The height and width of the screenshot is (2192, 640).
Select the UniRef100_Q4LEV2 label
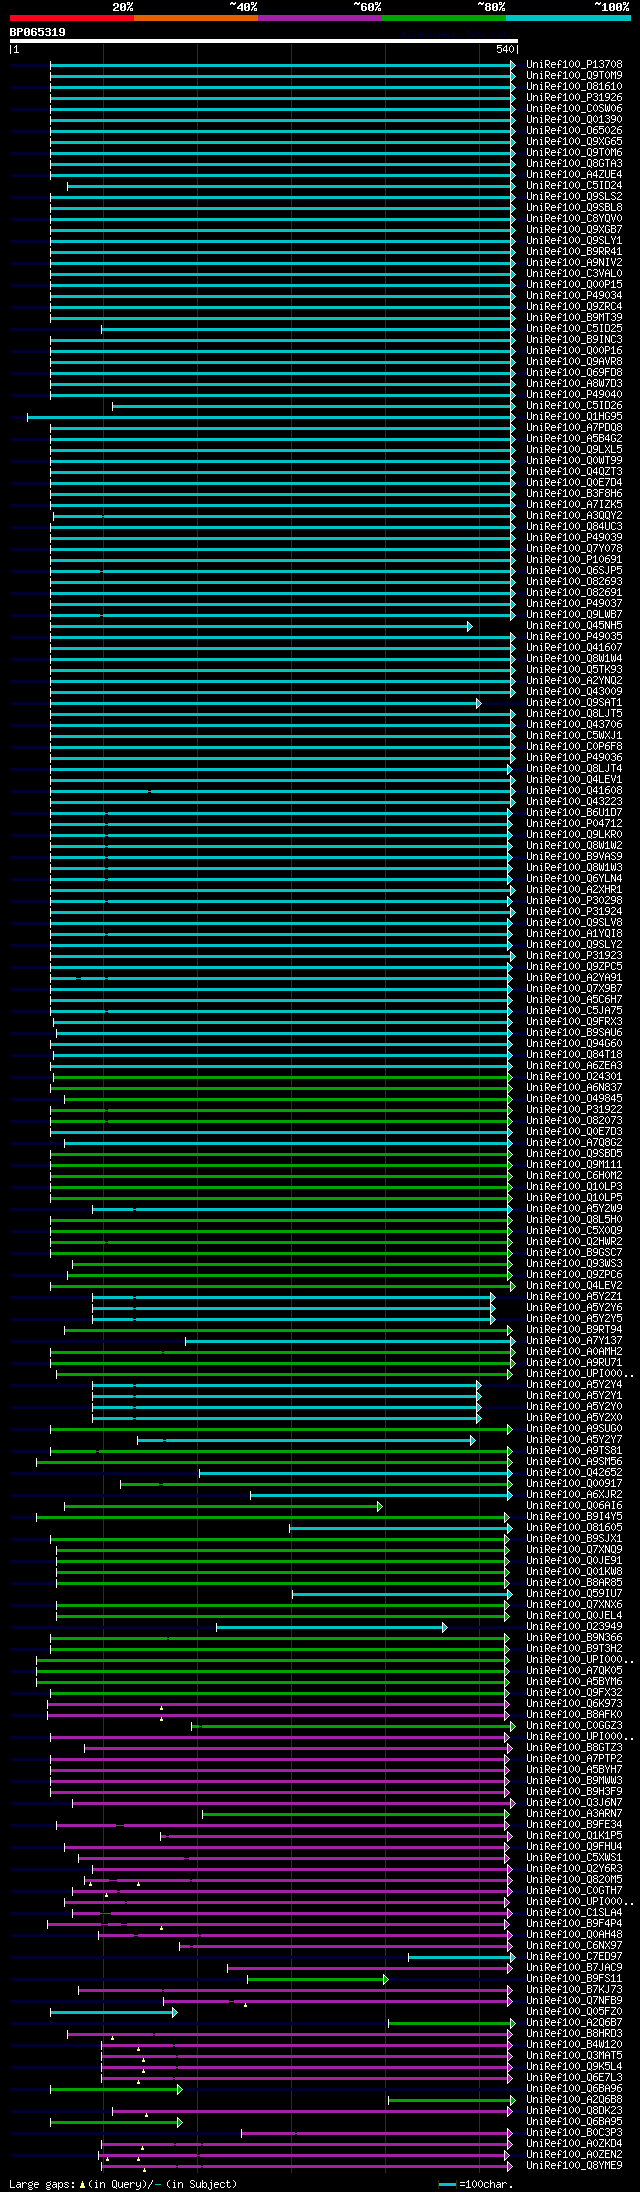[x=574, y=1286]
